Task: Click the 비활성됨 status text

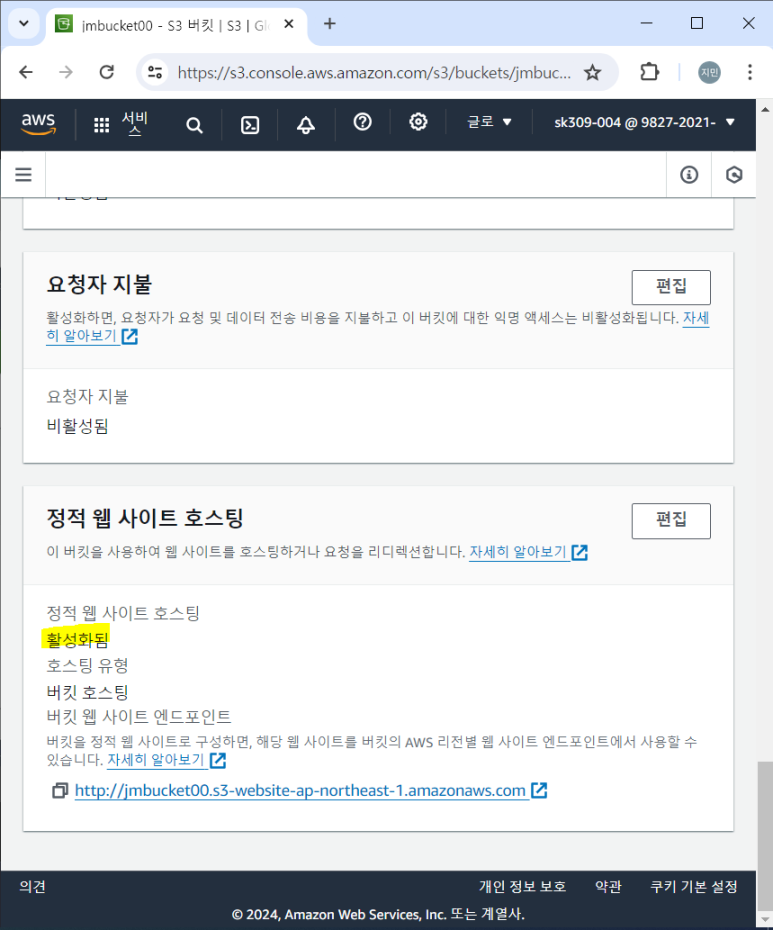Action: point(77,426)
